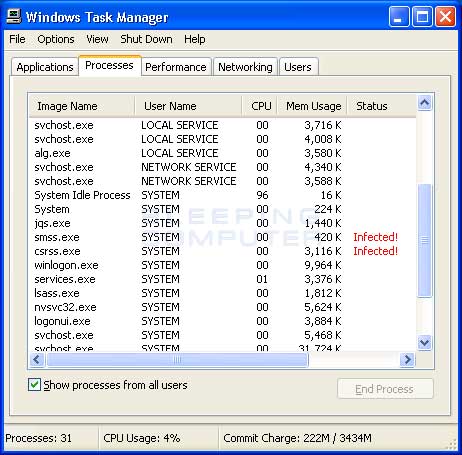The image size is (462, 455).
Task: Toggle Show processes from all users checkbox
Action: [x=34, y=385]
